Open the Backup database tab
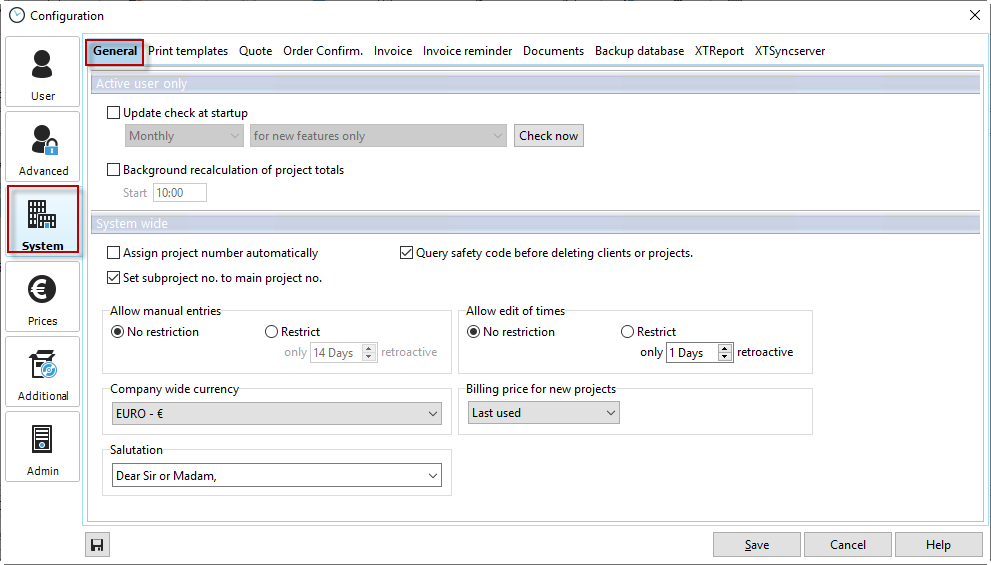This screenshot has width=991, height=565. pyautogui.click(x=639, y=51)
